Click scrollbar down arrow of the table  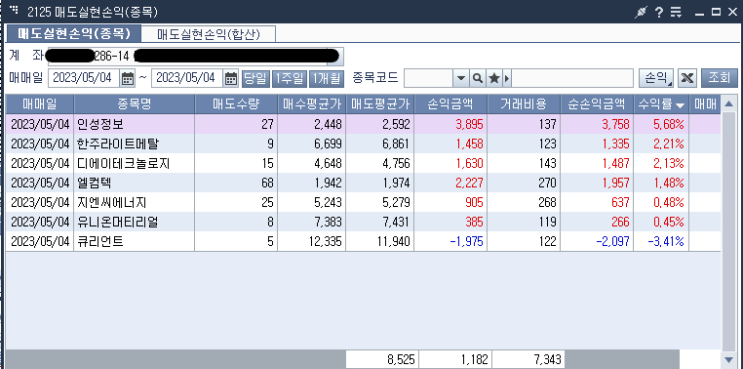tap(729, 359)
